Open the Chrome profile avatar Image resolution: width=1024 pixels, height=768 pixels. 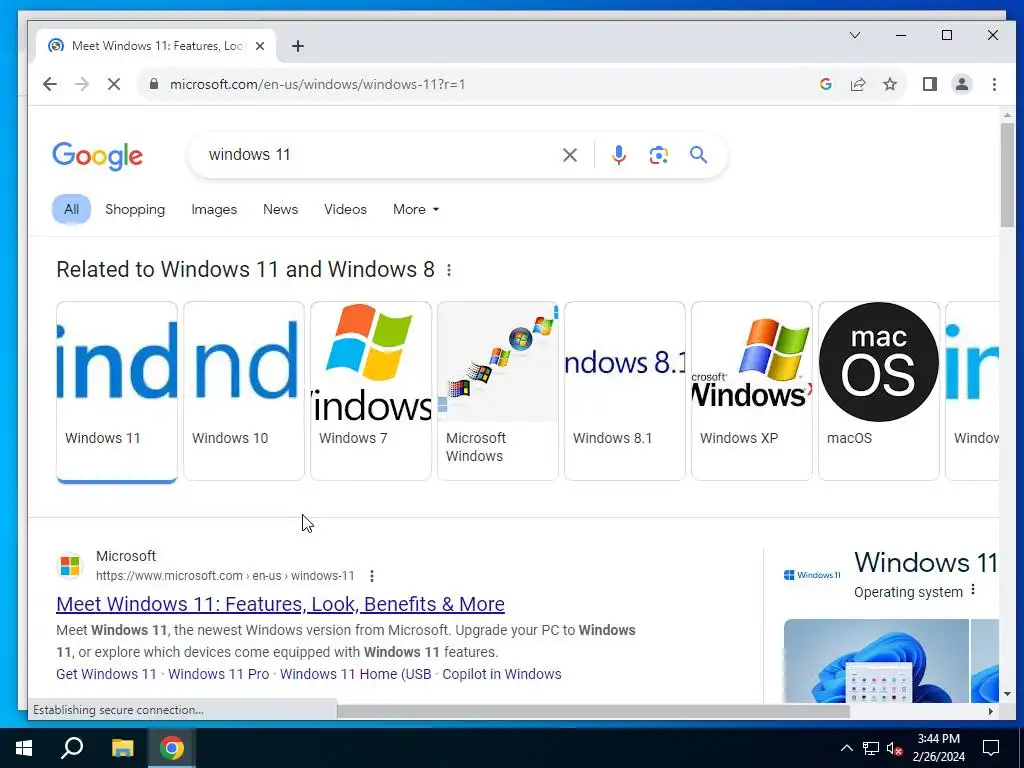click(x=961, y=84)
